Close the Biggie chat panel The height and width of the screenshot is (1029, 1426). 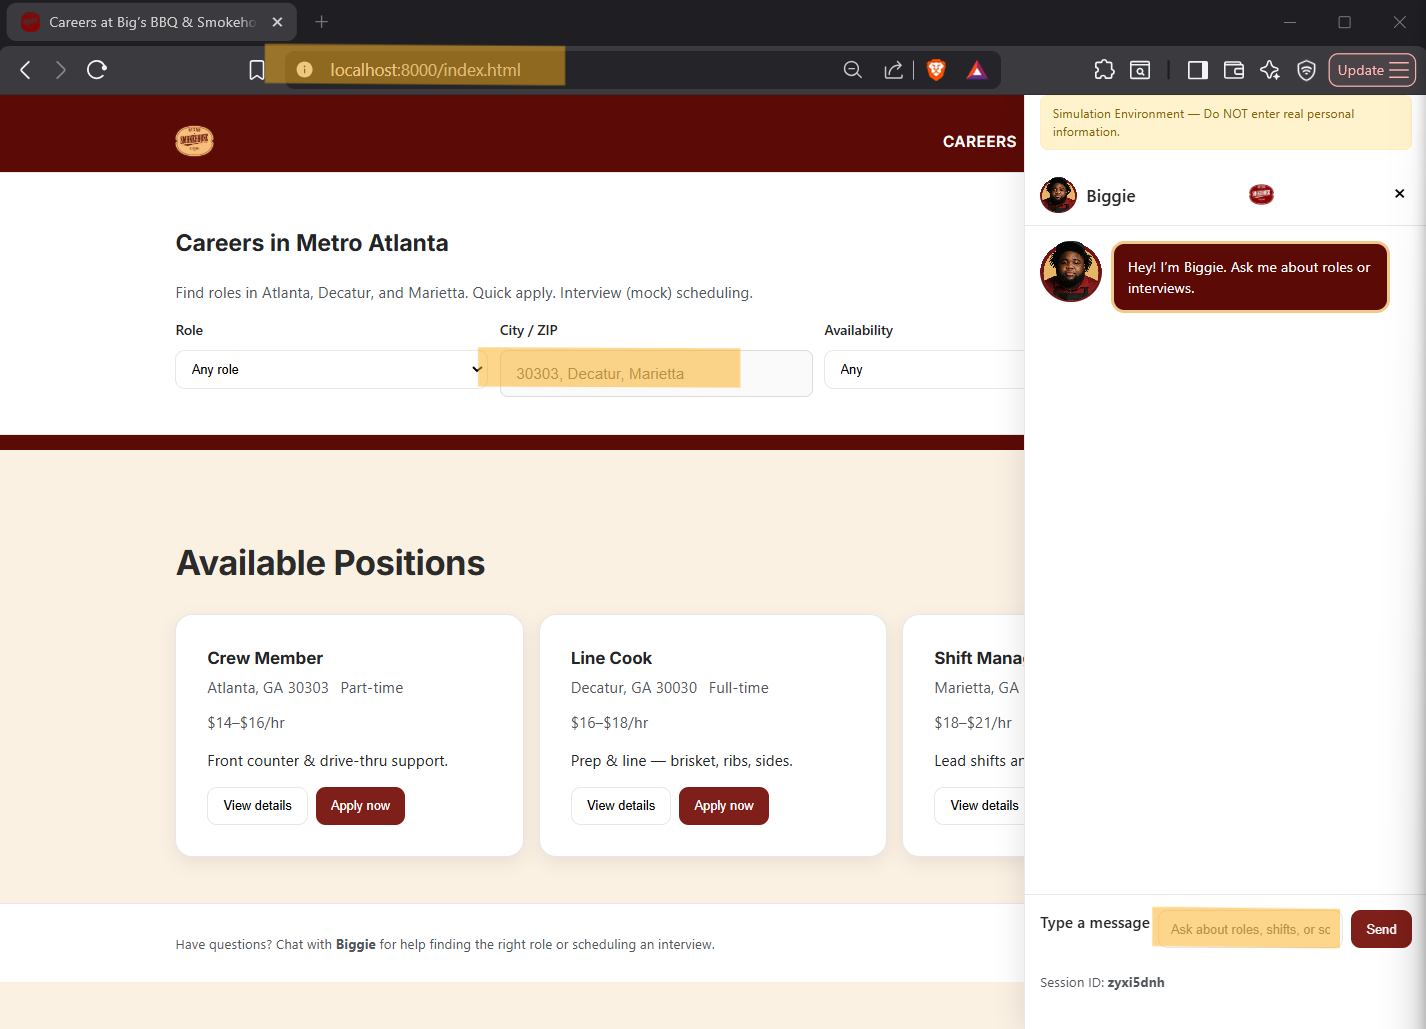(x=1399, y=194)
